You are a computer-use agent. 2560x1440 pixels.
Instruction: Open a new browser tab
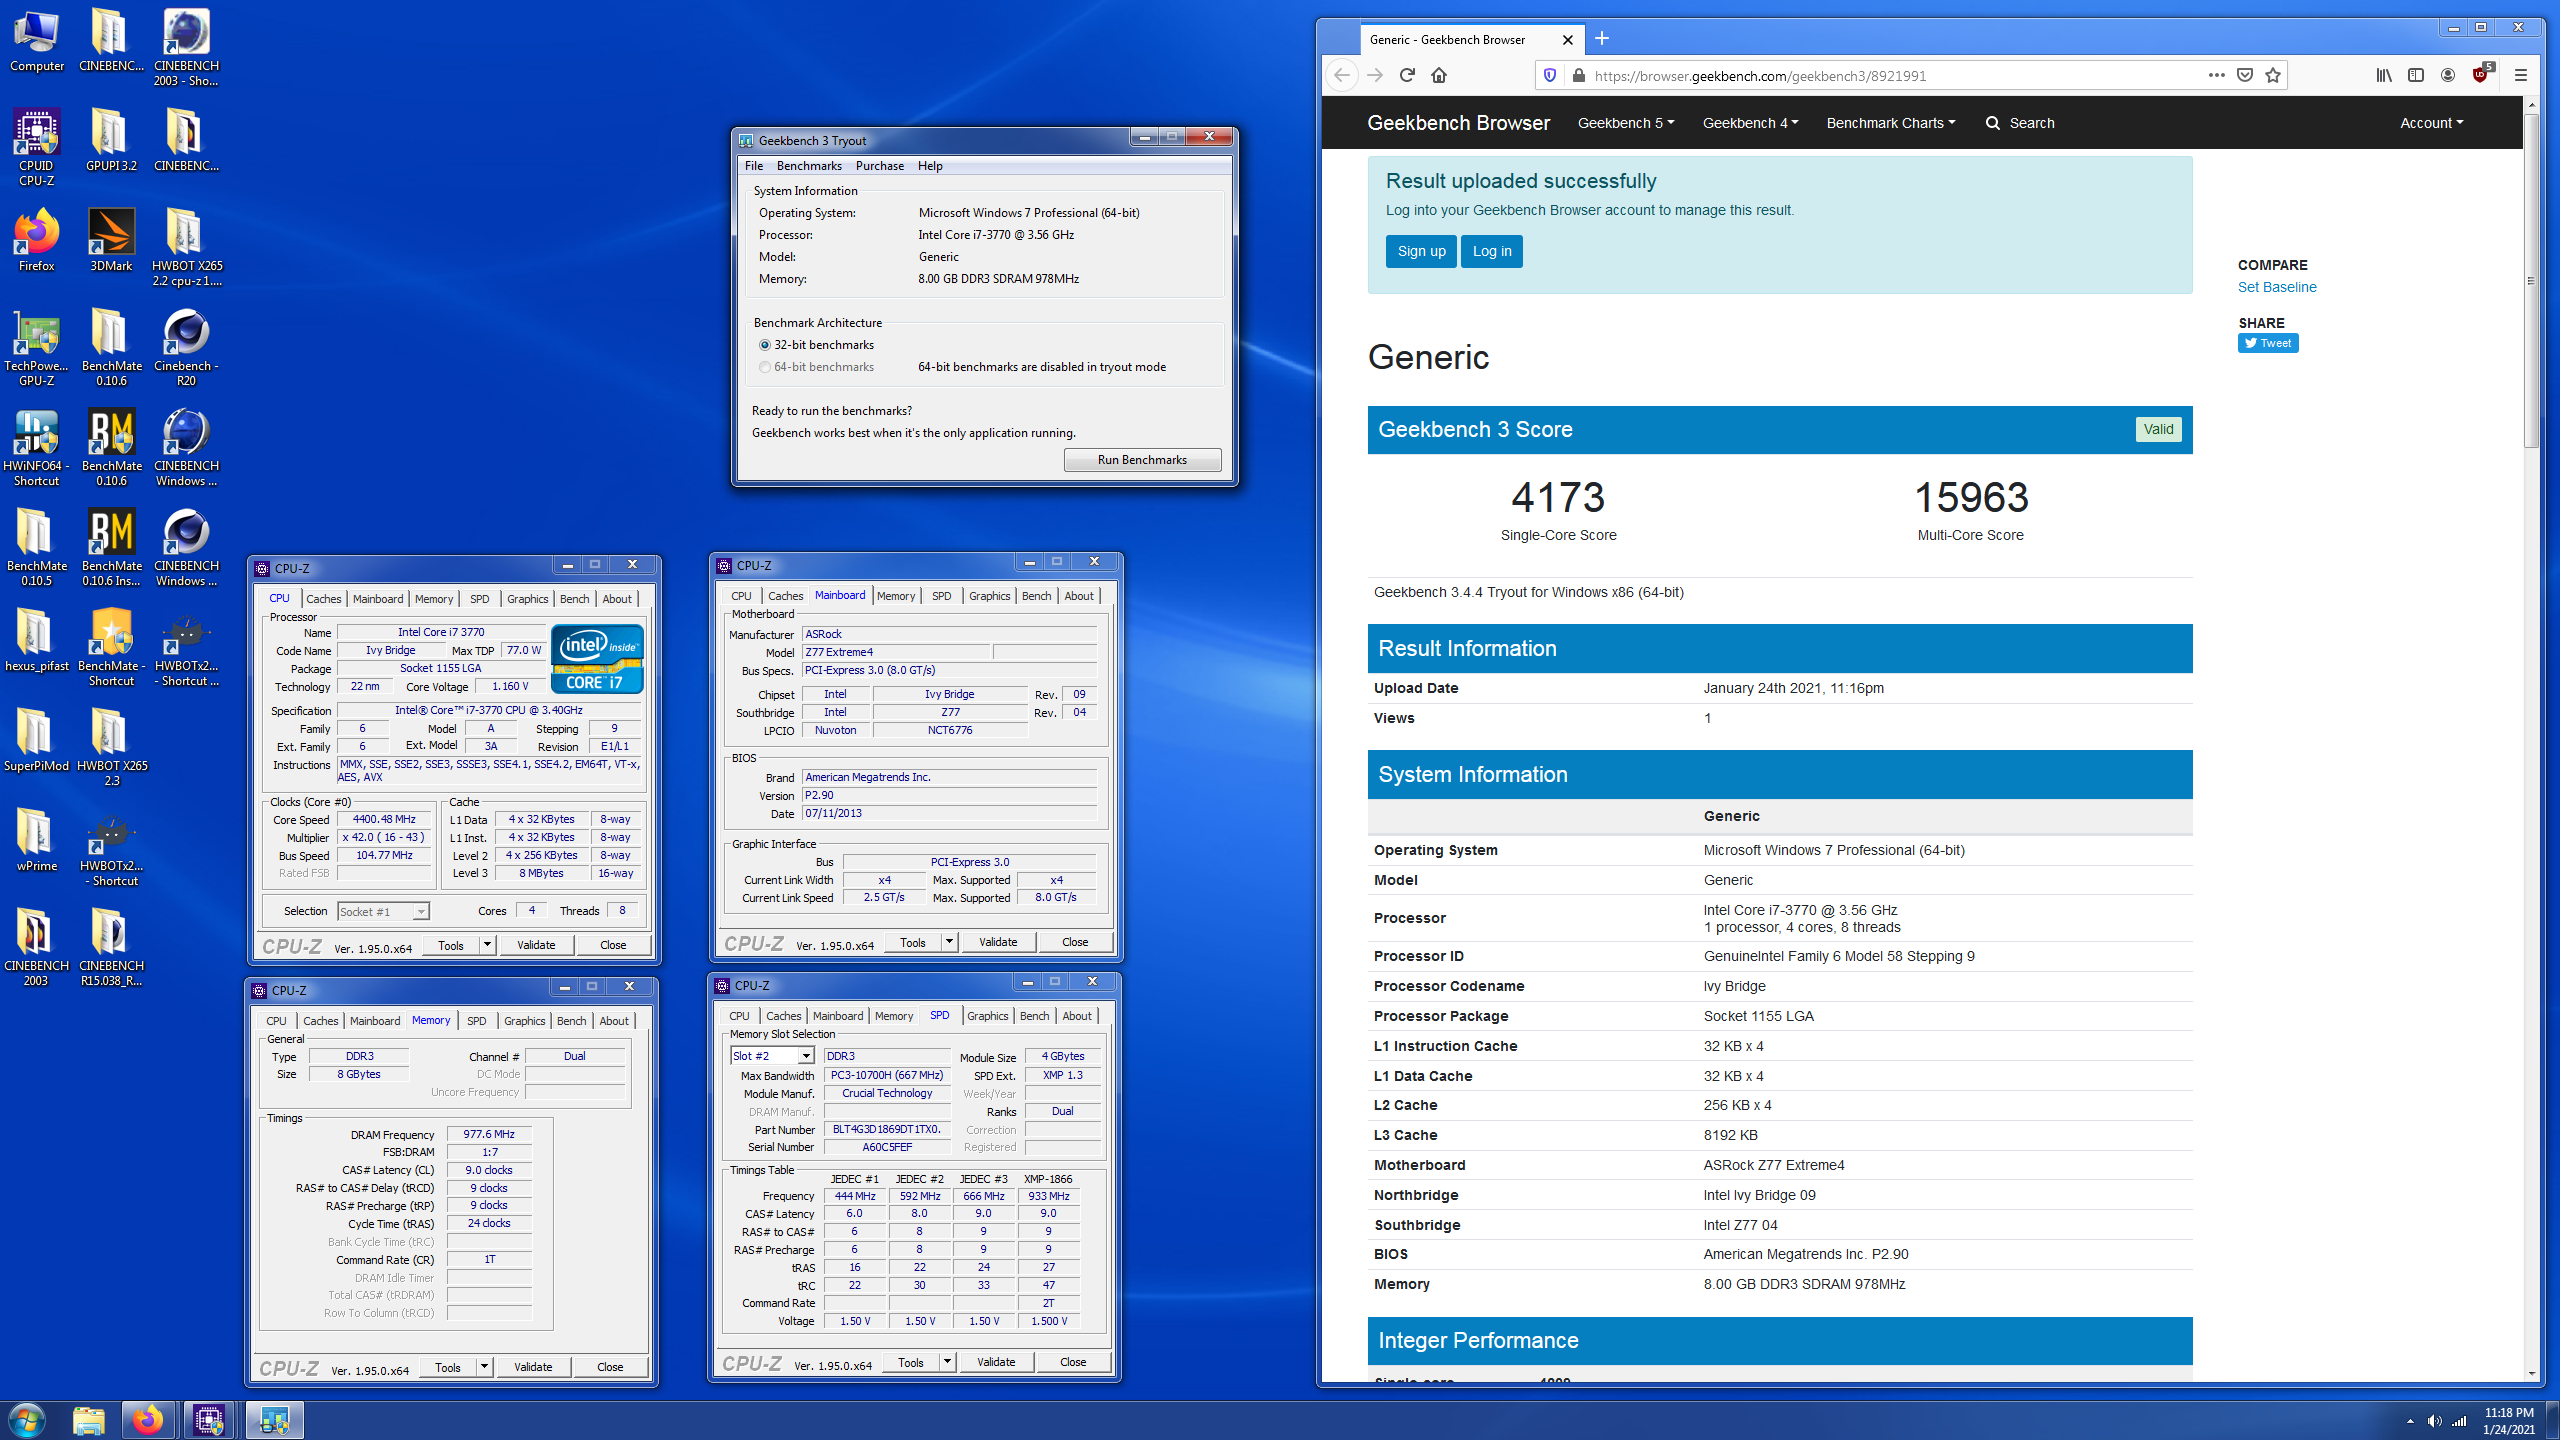click(x=1602, y=38)
